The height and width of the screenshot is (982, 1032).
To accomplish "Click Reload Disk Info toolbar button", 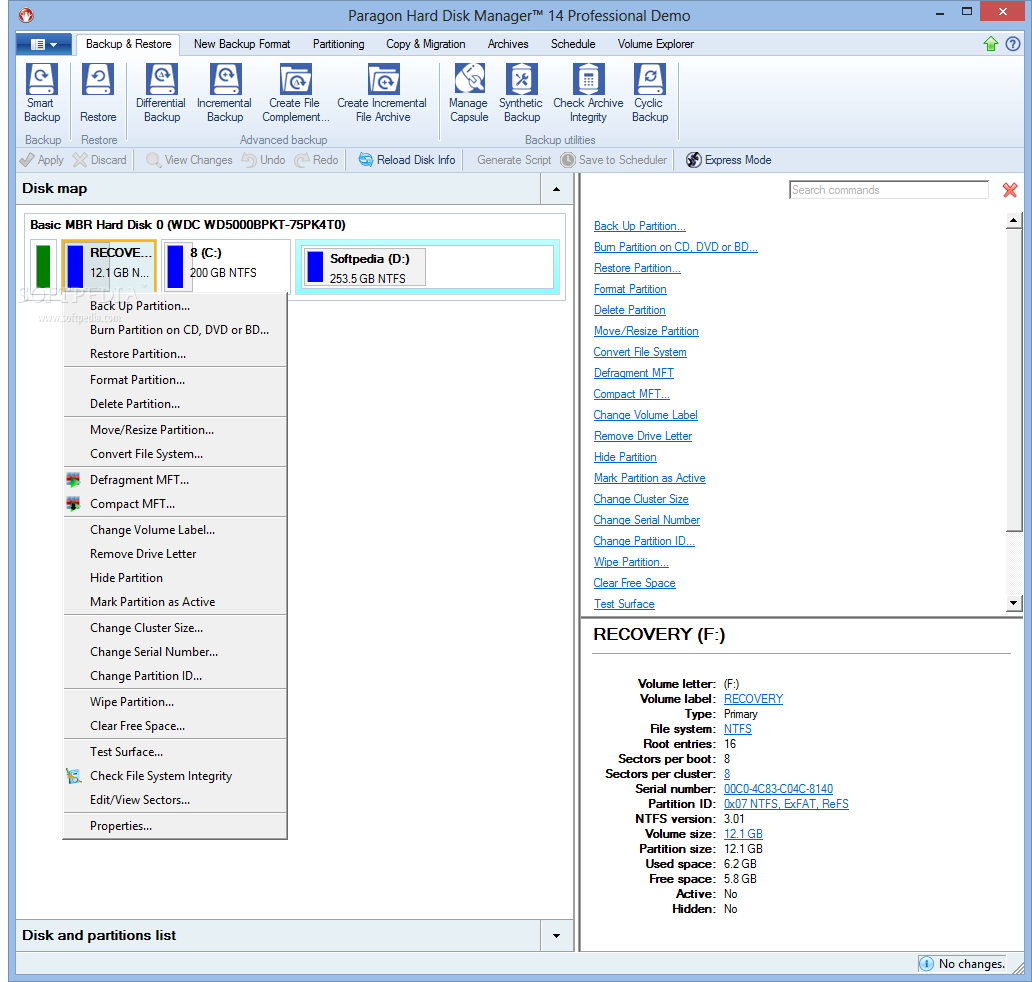I will 407,160.
